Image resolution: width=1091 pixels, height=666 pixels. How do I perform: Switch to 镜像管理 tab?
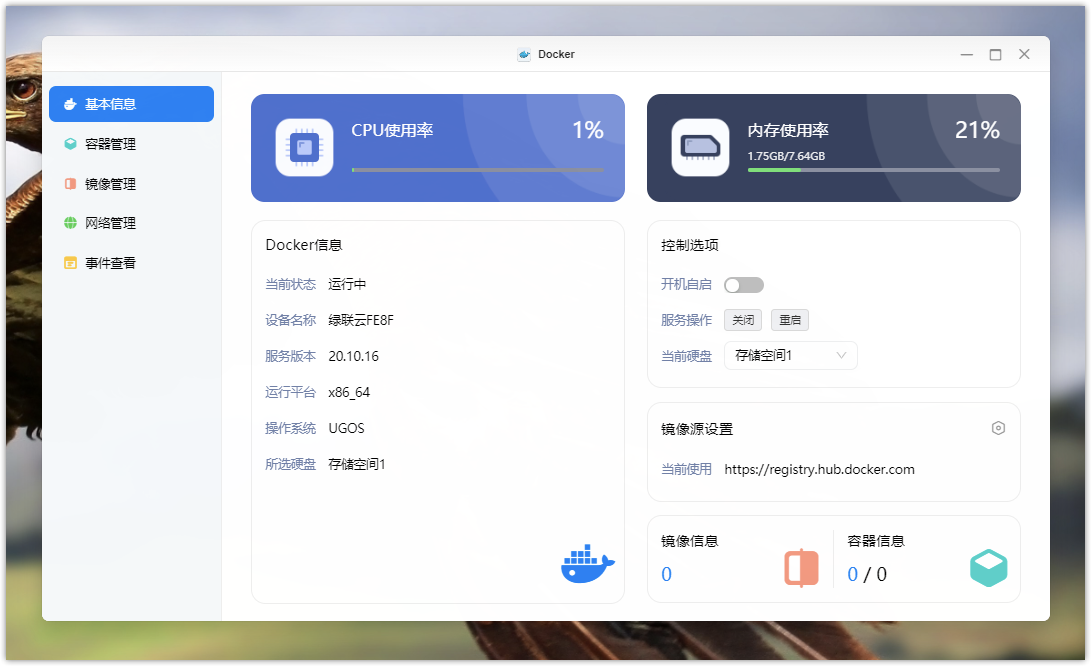110,184
